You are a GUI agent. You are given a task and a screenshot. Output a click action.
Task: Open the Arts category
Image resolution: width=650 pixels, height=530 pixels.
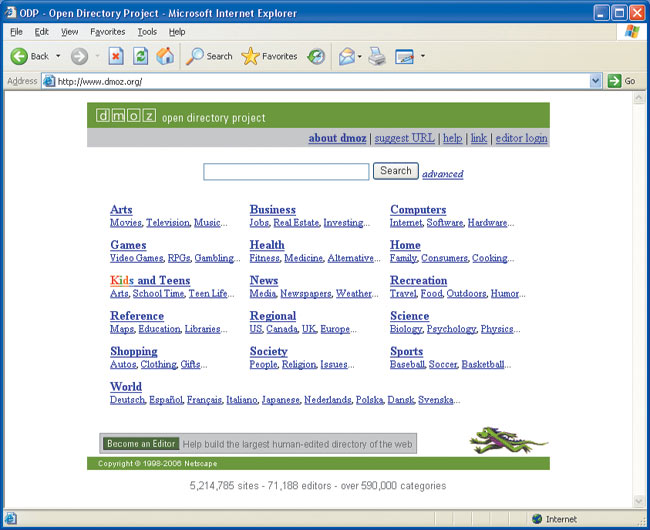pos(121,210)
